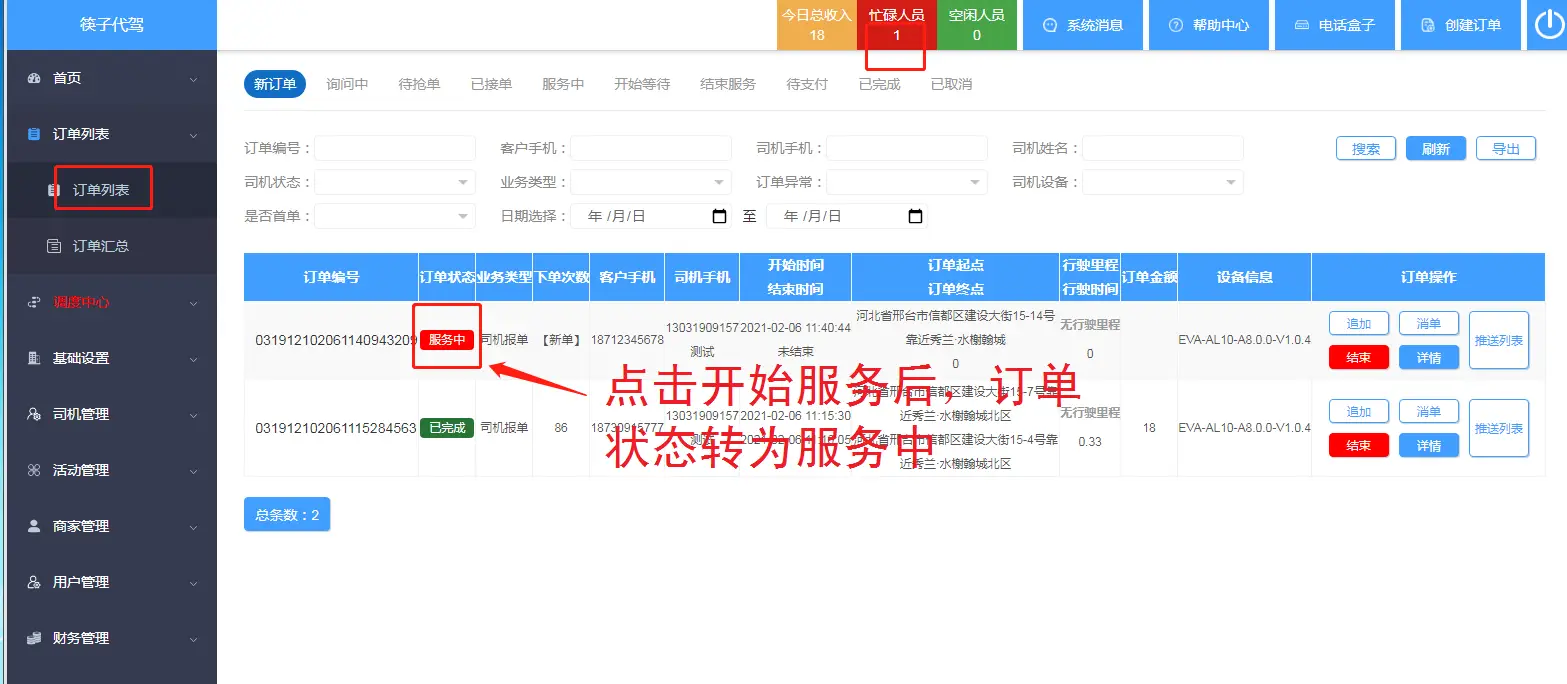Expand the 首页 sidebar chevron
Viewport: 1567px width, 684px height.
[x=193, y=79]
